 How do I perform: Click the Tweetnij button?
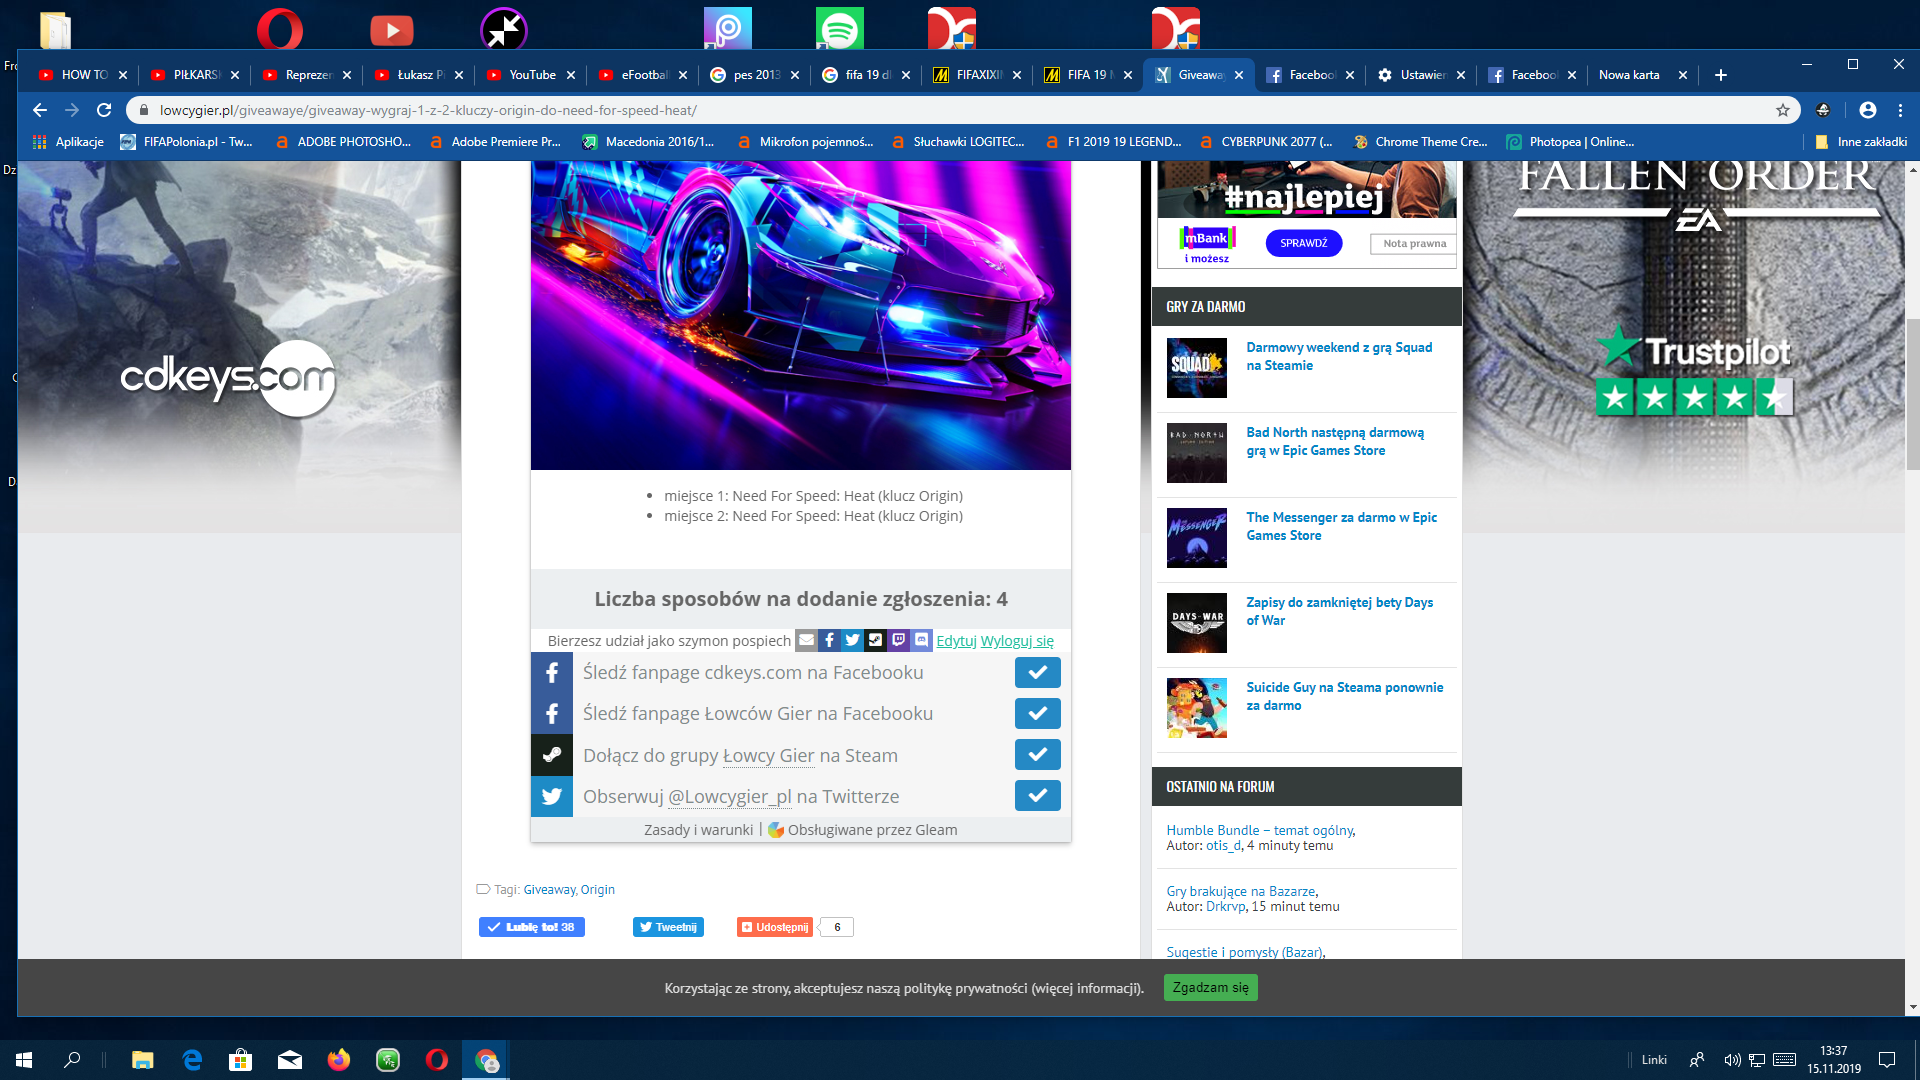(668, 927)
